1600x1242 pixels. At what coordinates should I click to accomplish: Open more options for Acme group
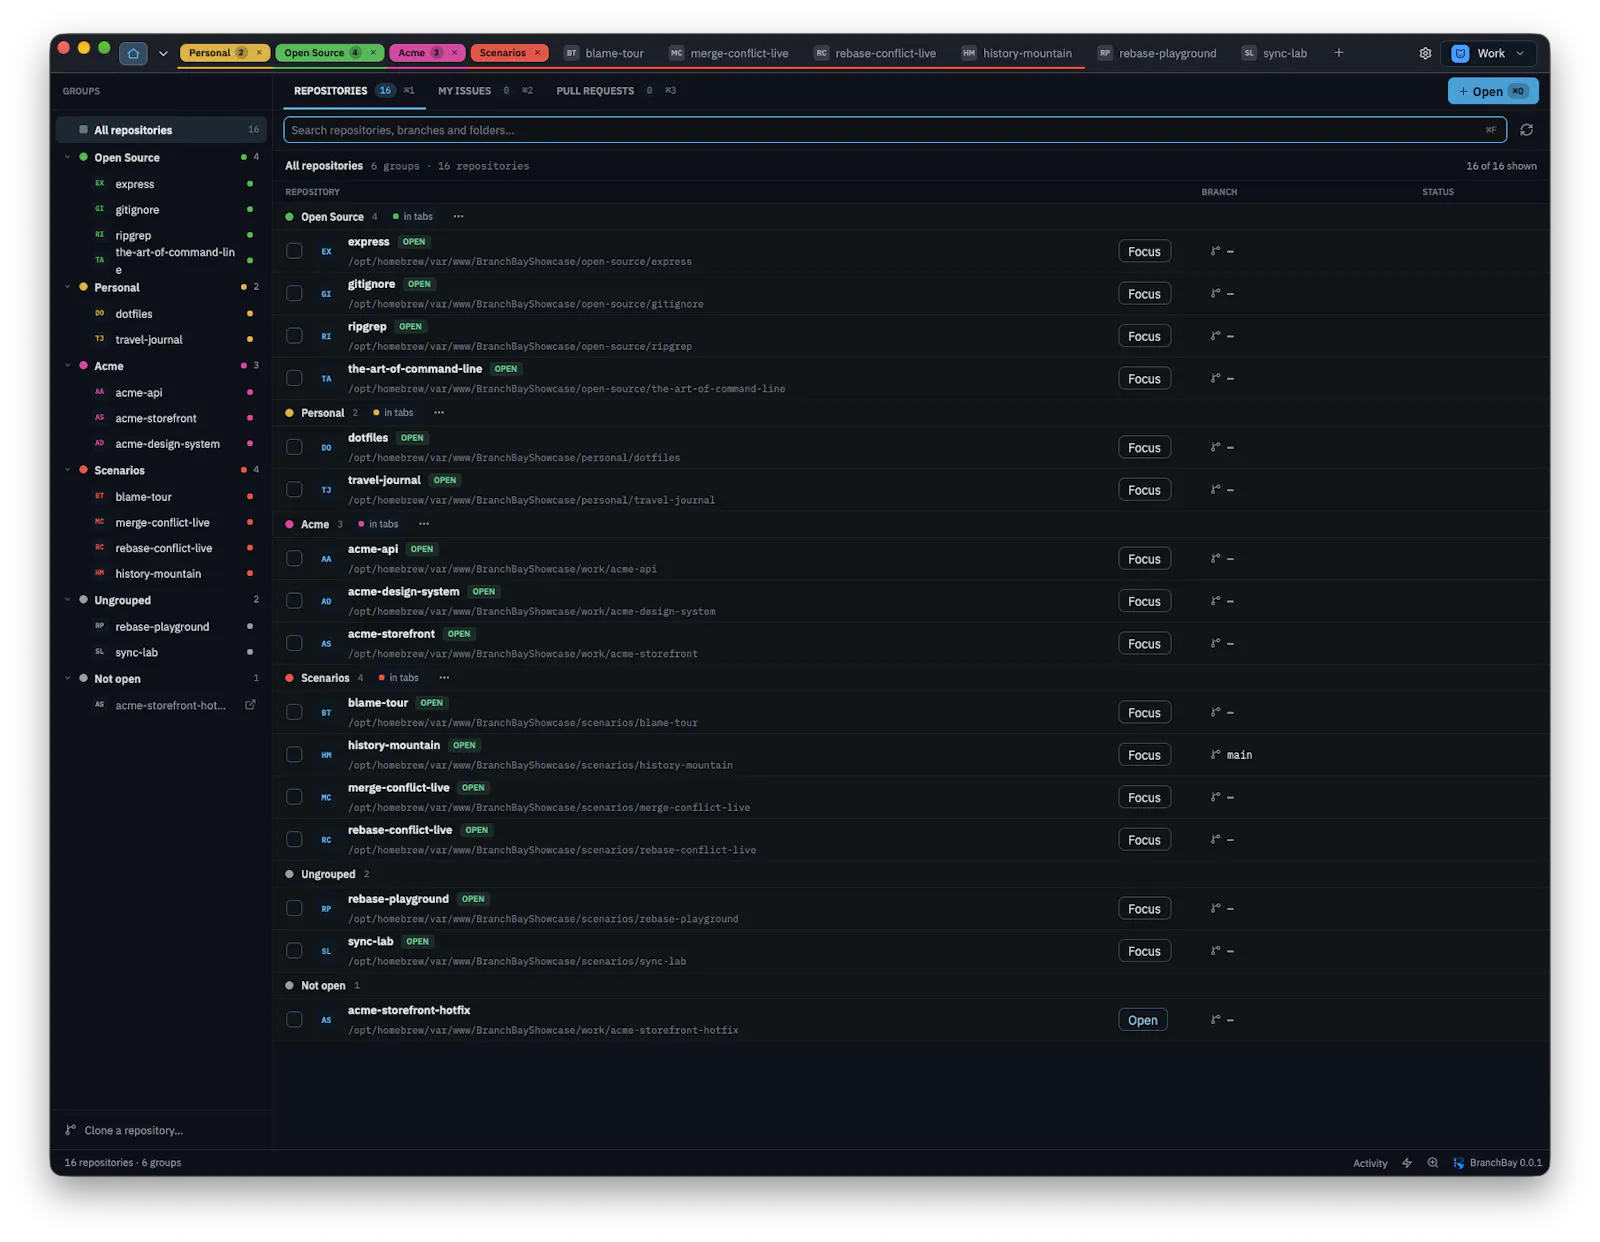(x=424, y=524)
